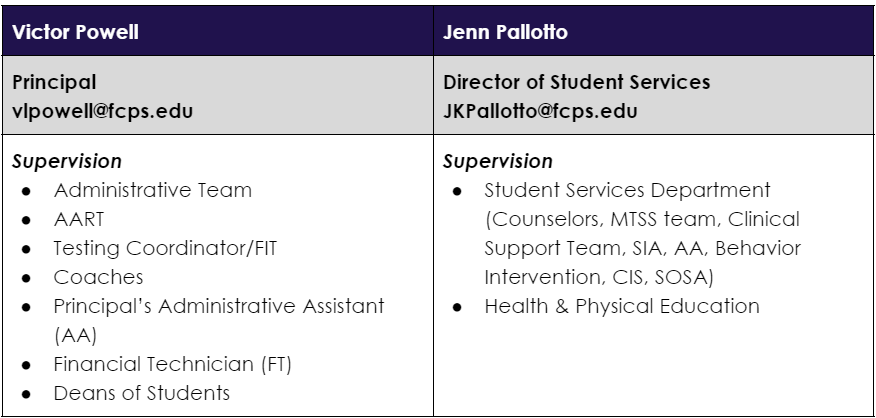
Task: Select the Deans of Students item
Action: [x=142, y=392]
